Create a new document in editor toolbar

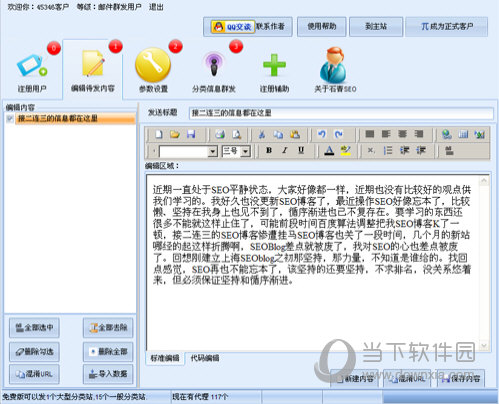point(159,134)
